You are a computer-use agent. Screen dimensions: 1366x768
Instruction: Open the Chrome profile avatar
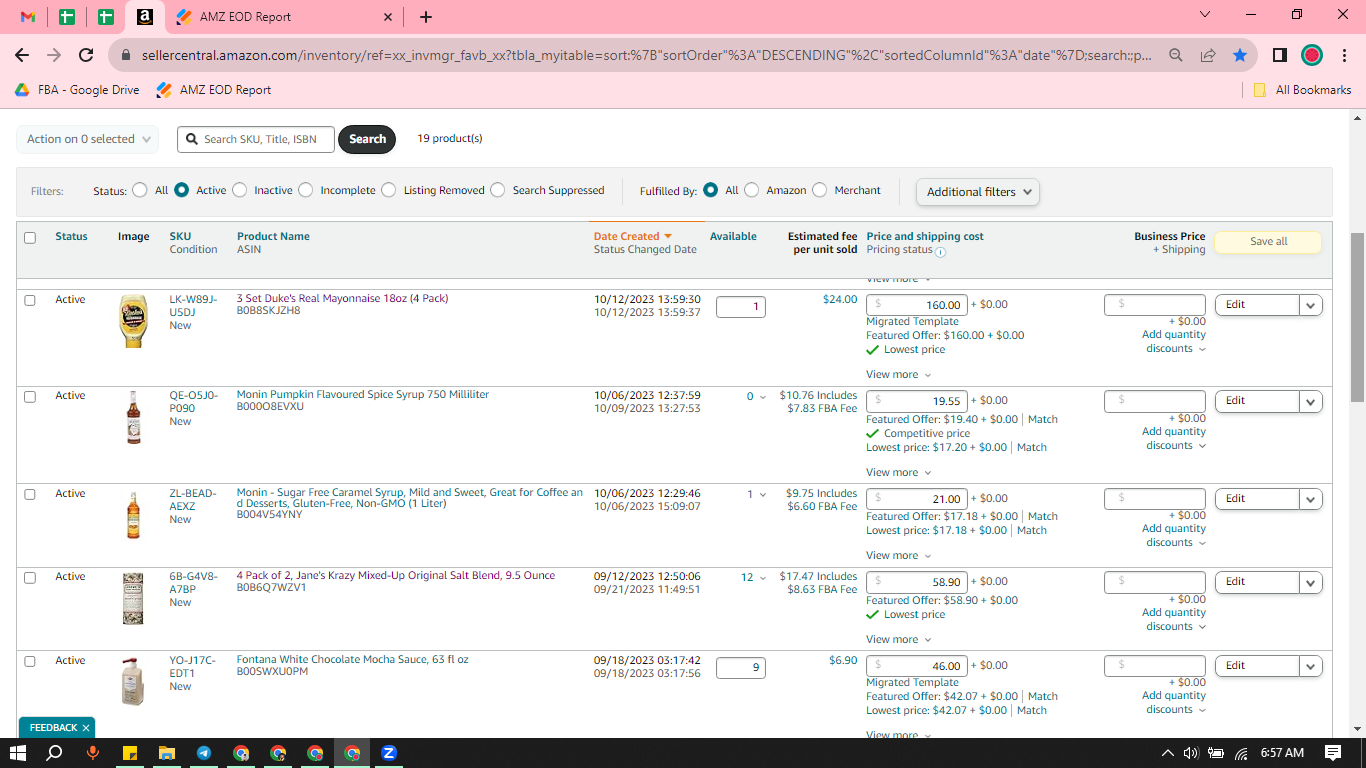point(1311,55)
